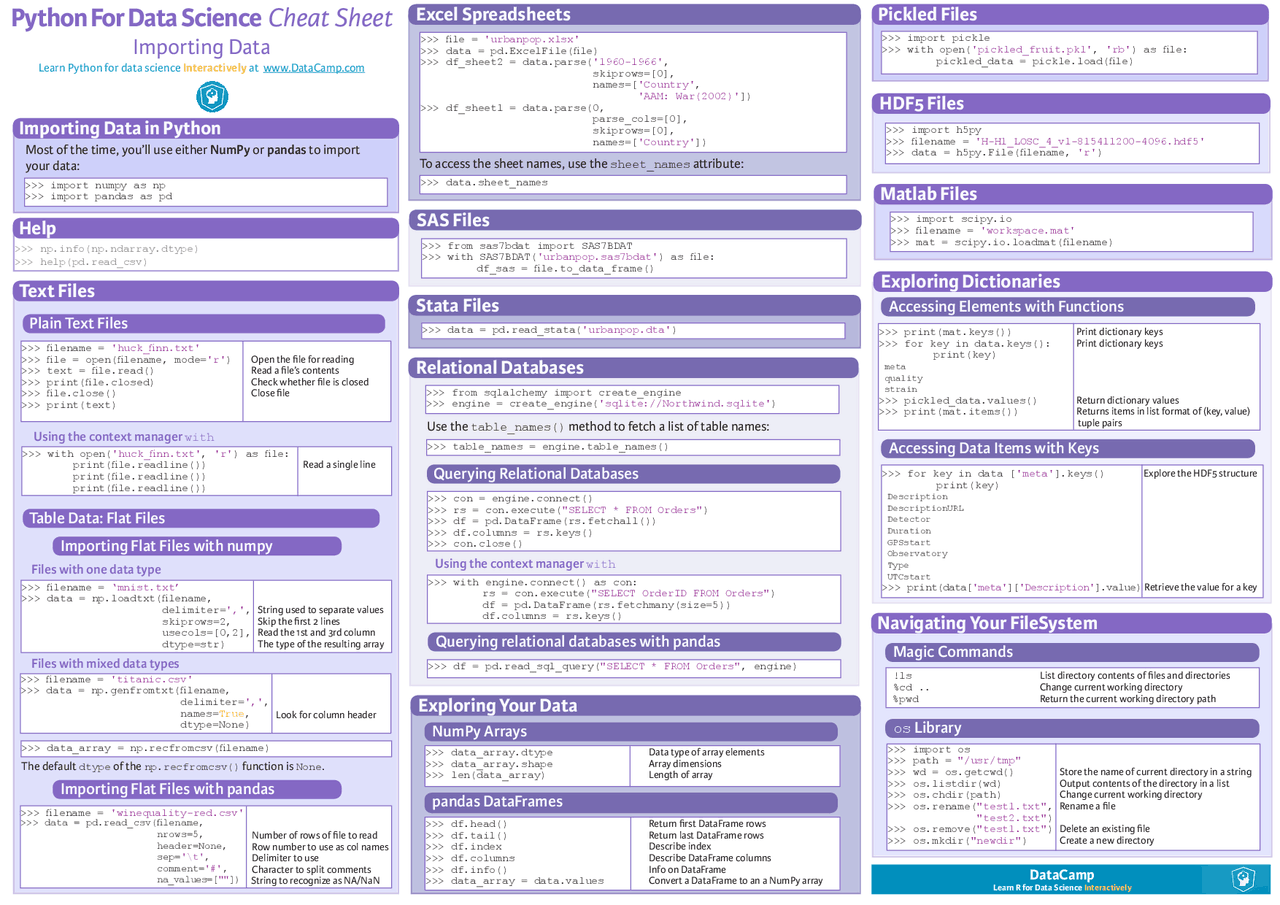Select the 'Exploring Dictionaries' section header

[x=1072, y=282]
